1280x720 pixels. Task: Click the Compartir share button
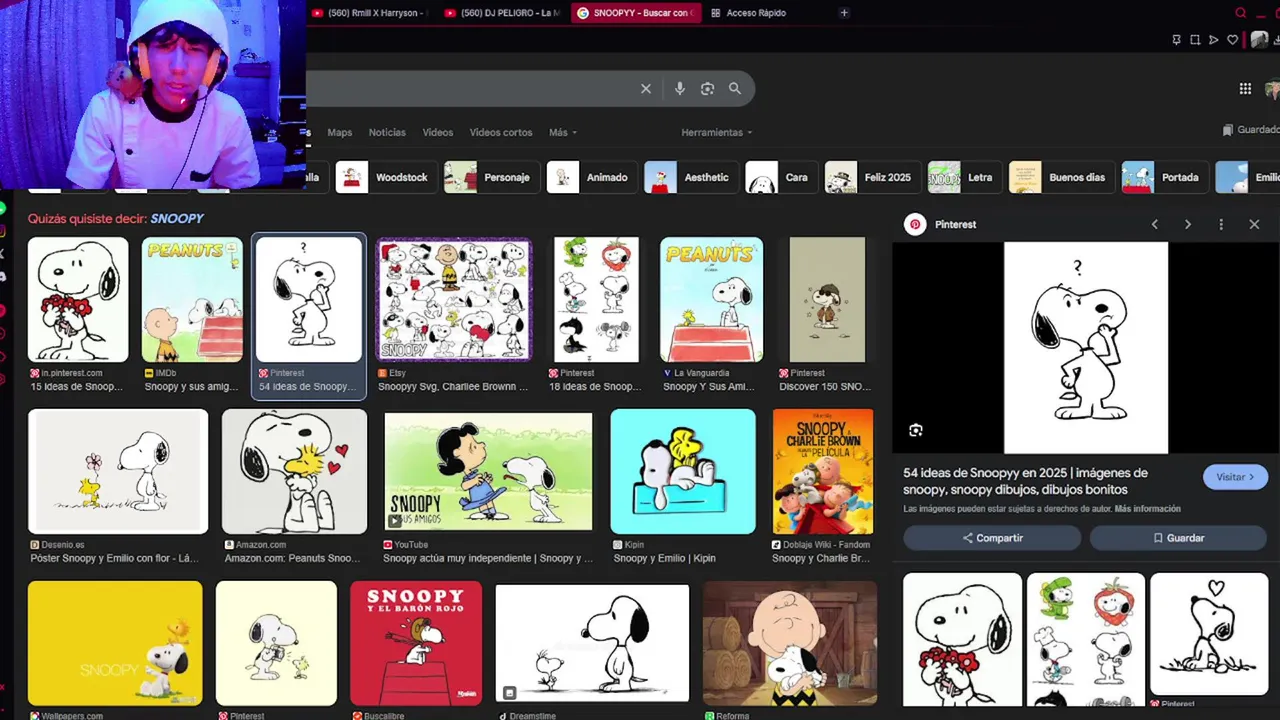tap(992, 538)
